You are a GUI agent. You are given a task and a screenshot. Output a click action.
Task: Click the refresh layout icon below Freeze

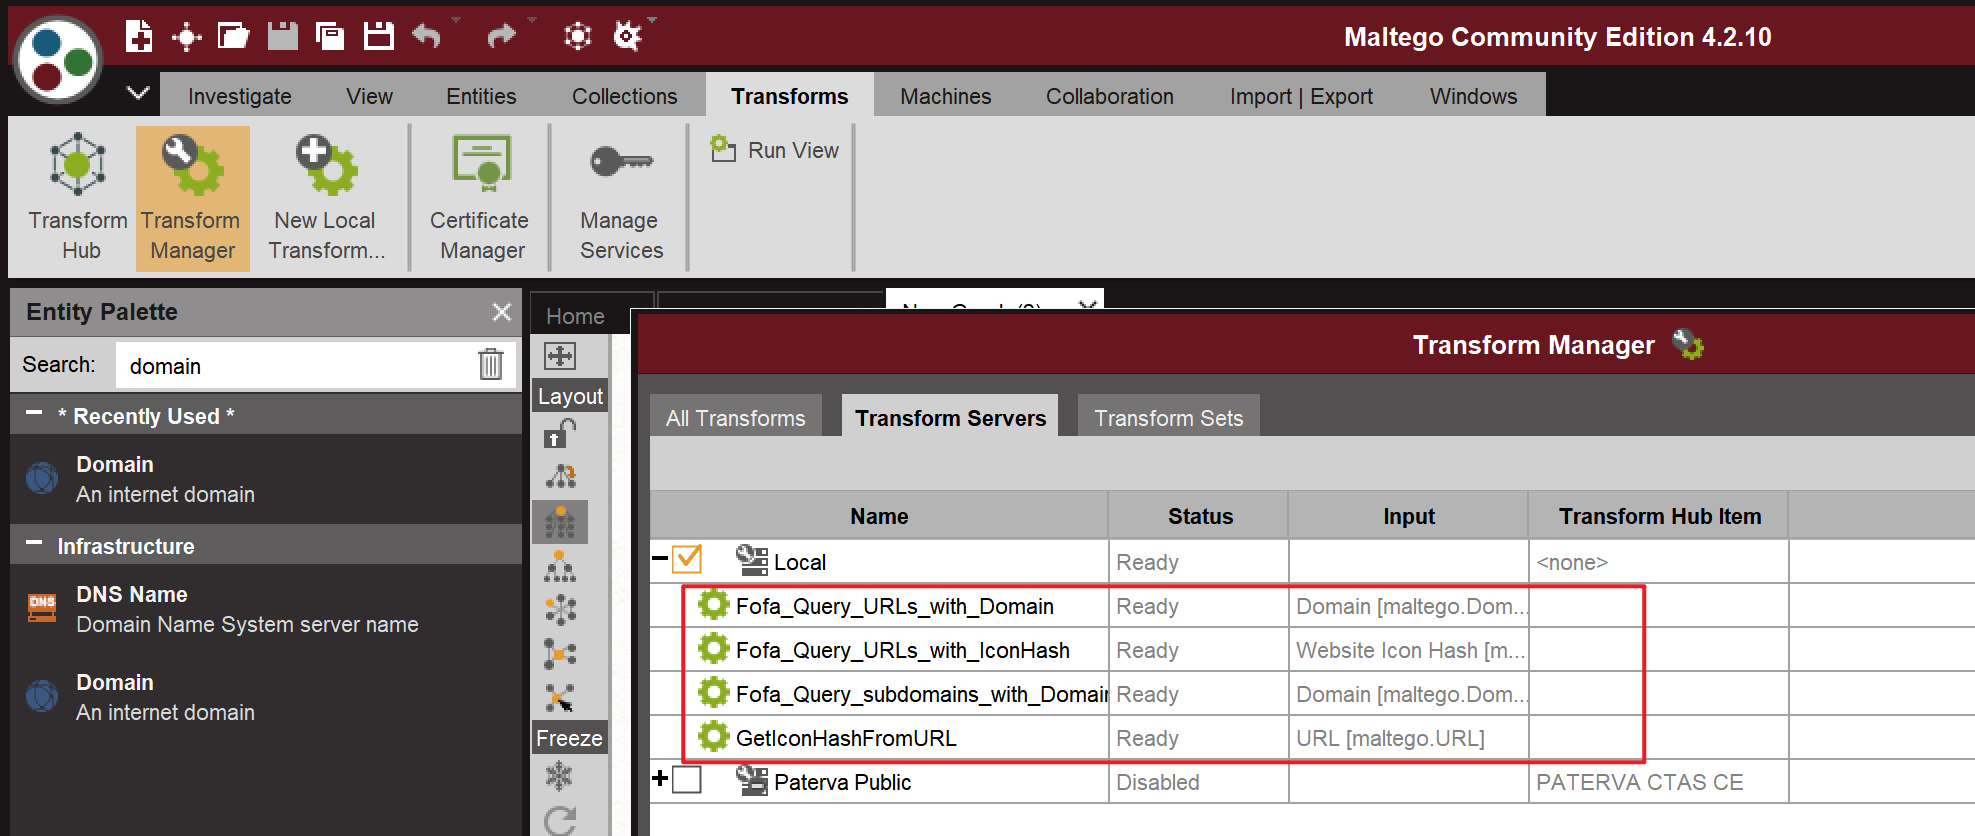coord(560,820)
